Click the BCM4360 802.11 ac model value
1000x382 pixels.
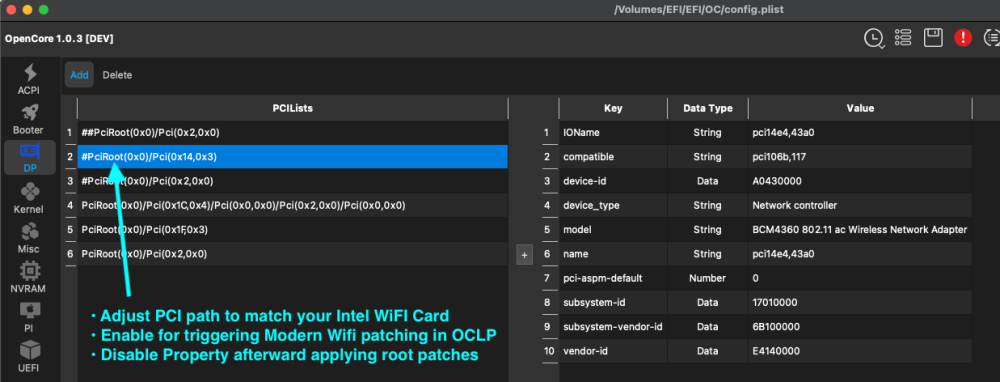pyautogui.click(x=860, y=230)
